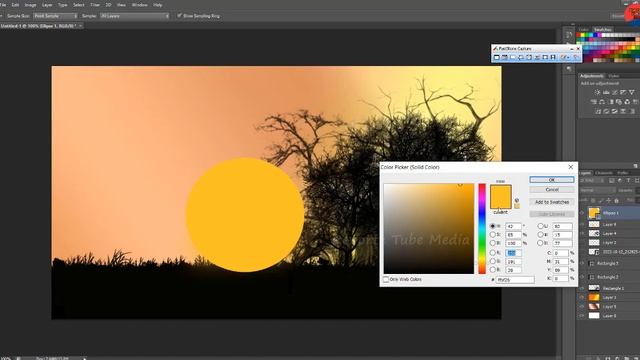Filter layers by type (T) icon
This screenshot has height=360, width=640.
tap(629, 180)
